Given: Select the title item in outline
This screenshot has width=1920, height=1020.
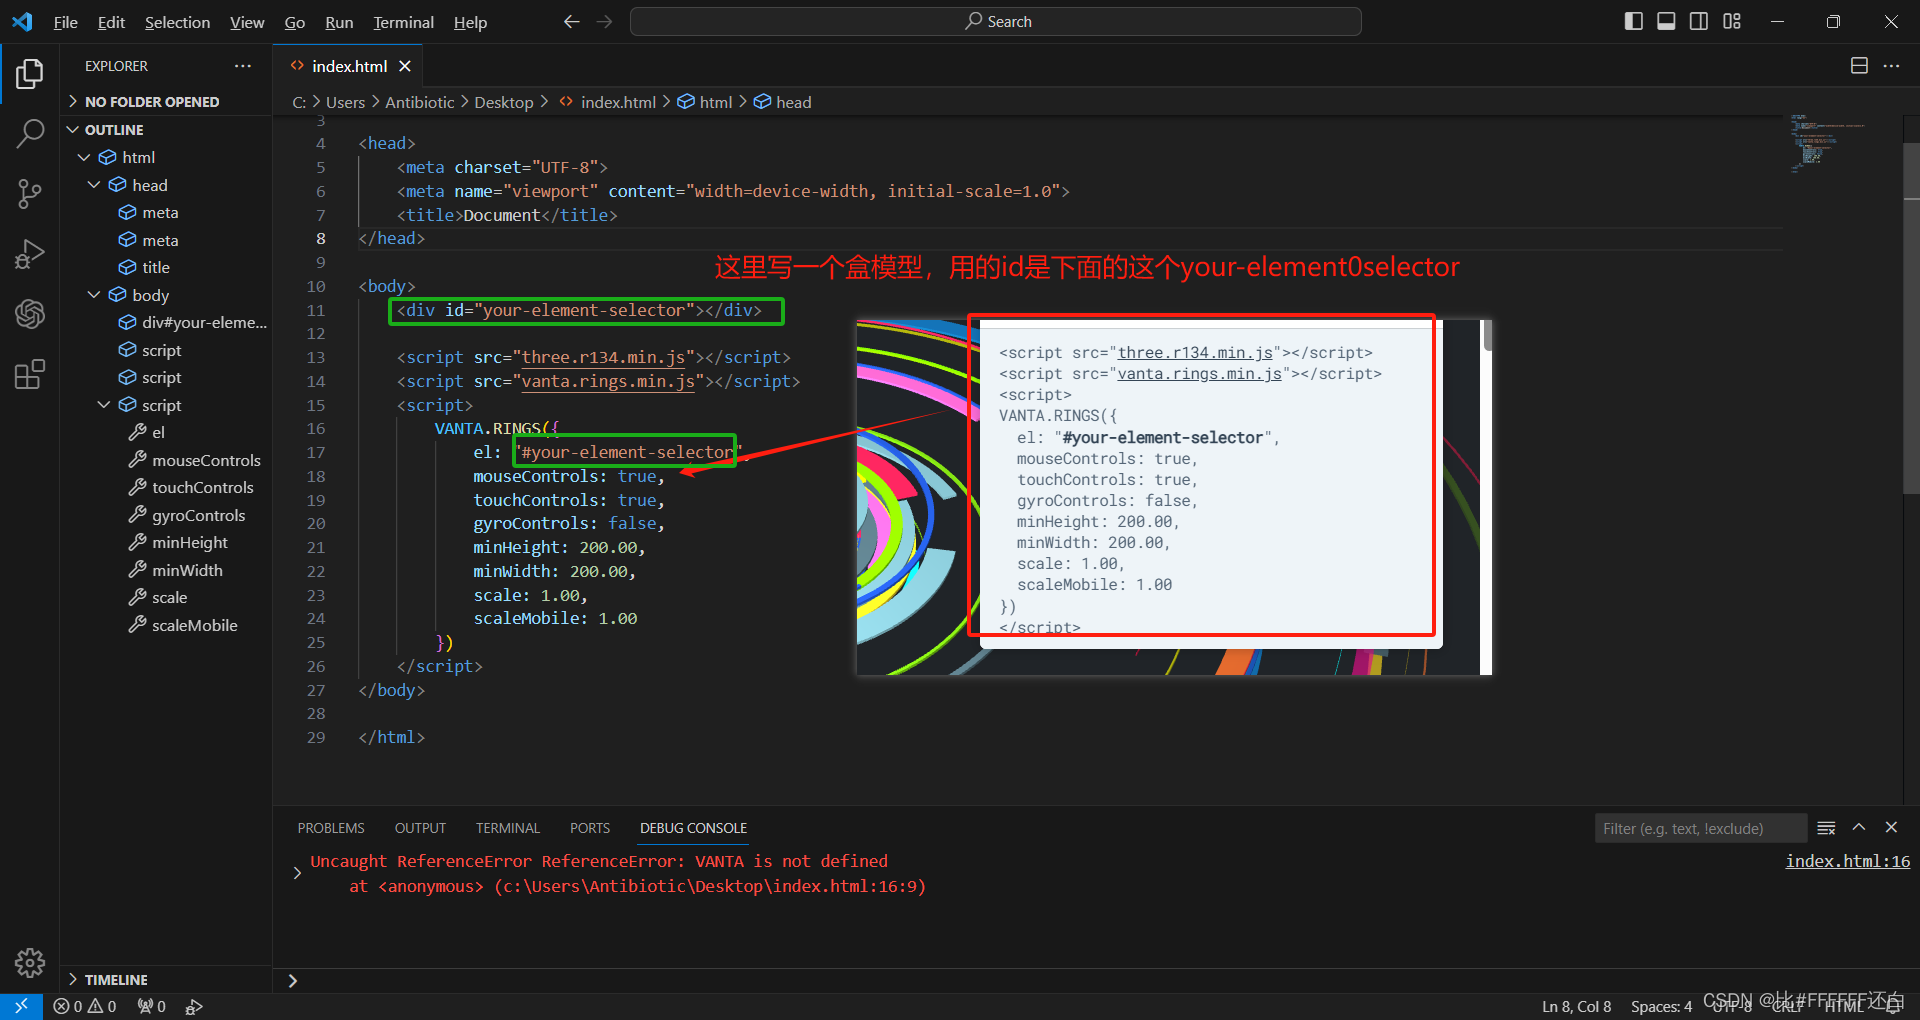Looking at the screenshot, I should coord(156,267).
